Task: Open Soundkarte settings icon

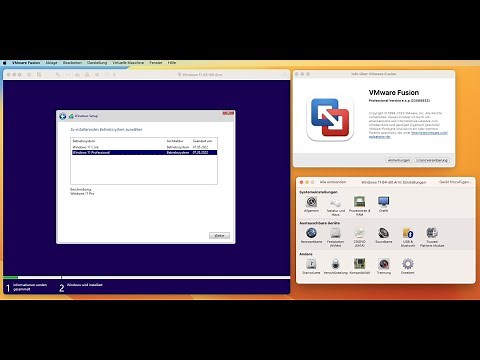Action: click(x=383, y=232)
